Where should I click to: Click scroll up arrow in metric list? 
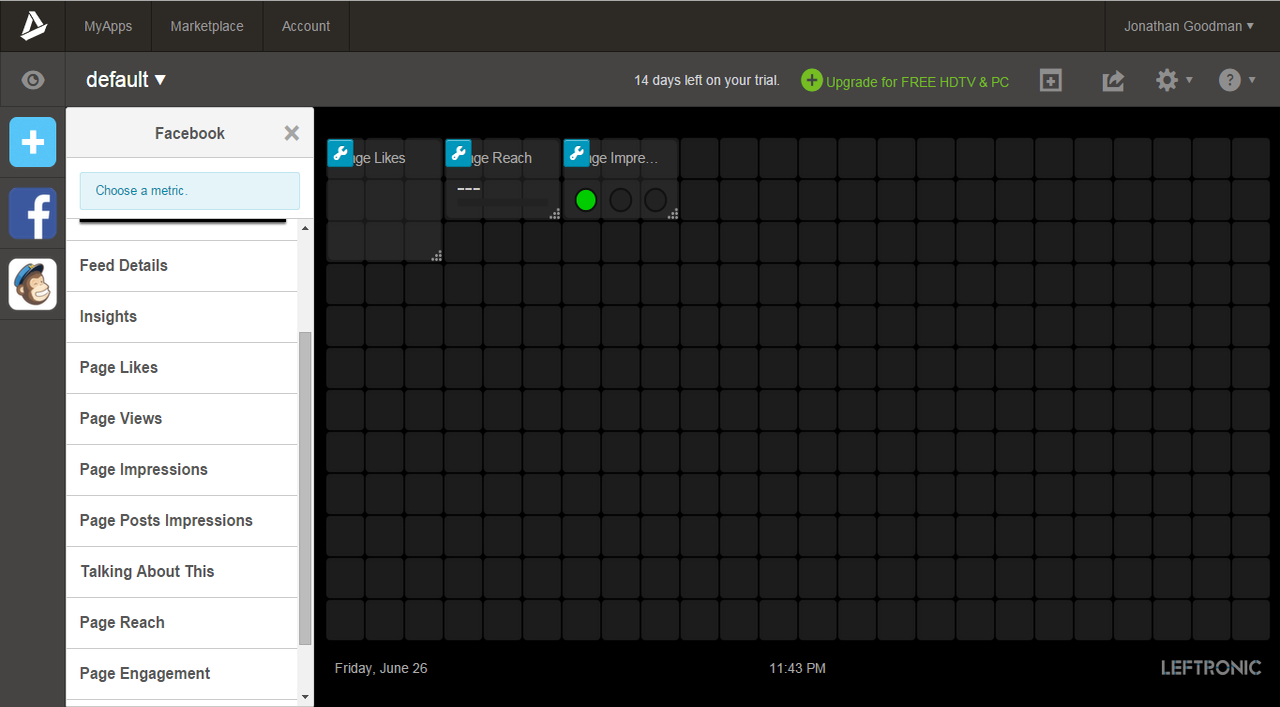coord(305,229)
